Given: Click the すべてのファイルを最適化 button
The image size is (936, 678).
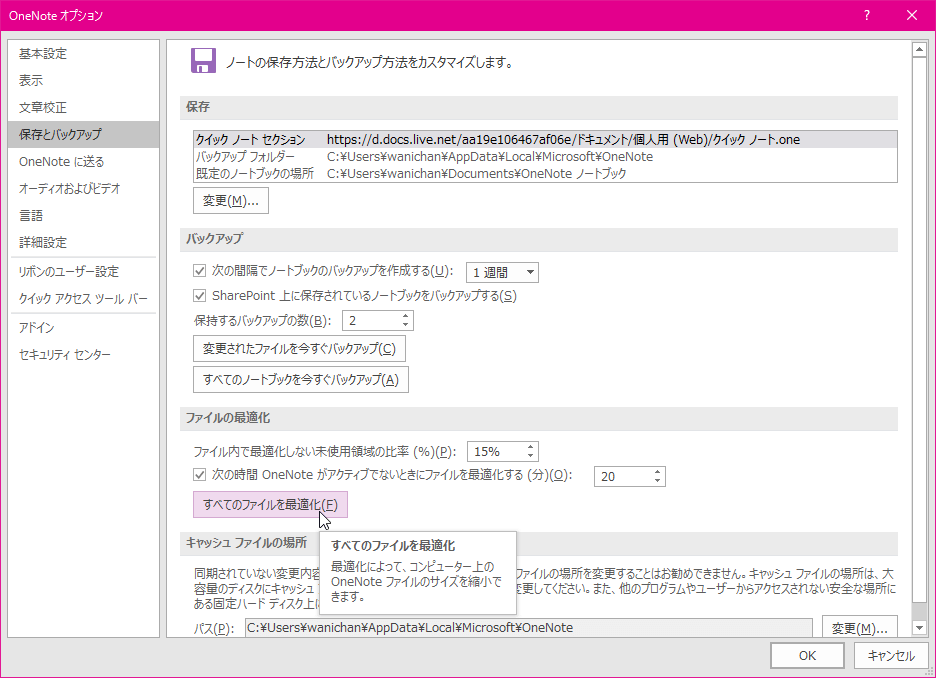Looking at the screenshot, I should pos(270,505).
